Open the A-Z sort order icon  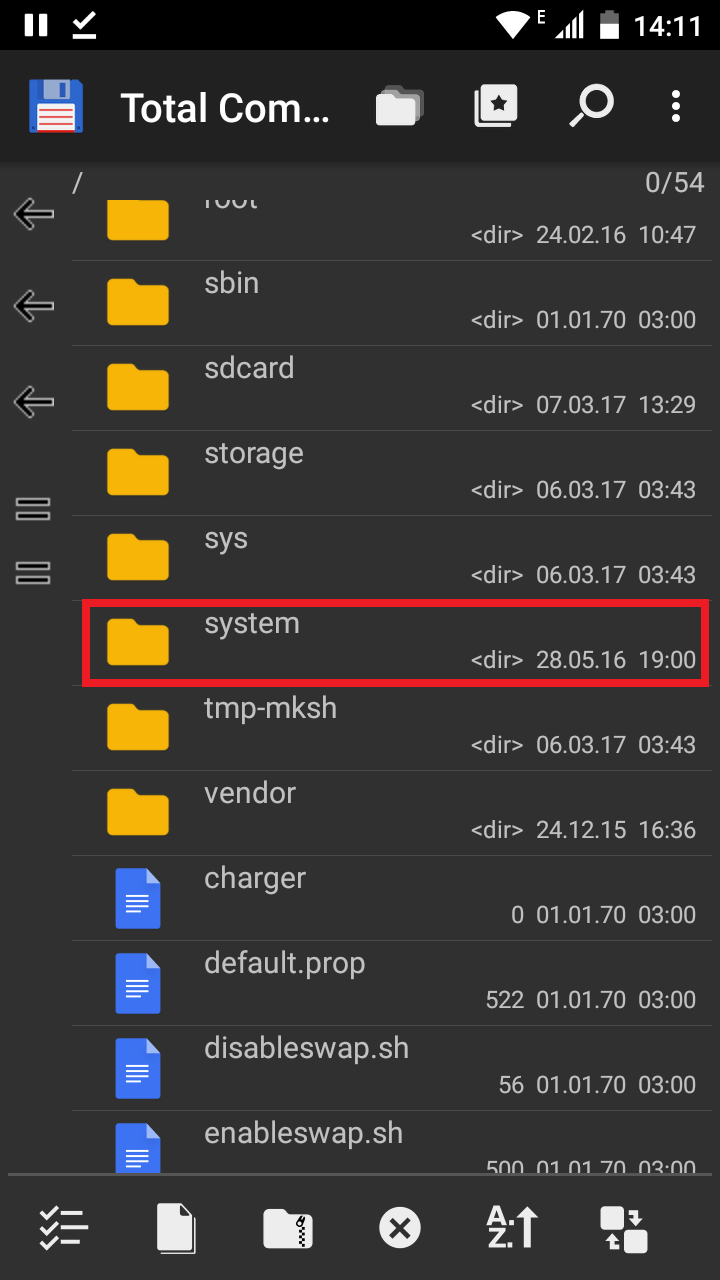[x=512, y=1227]
